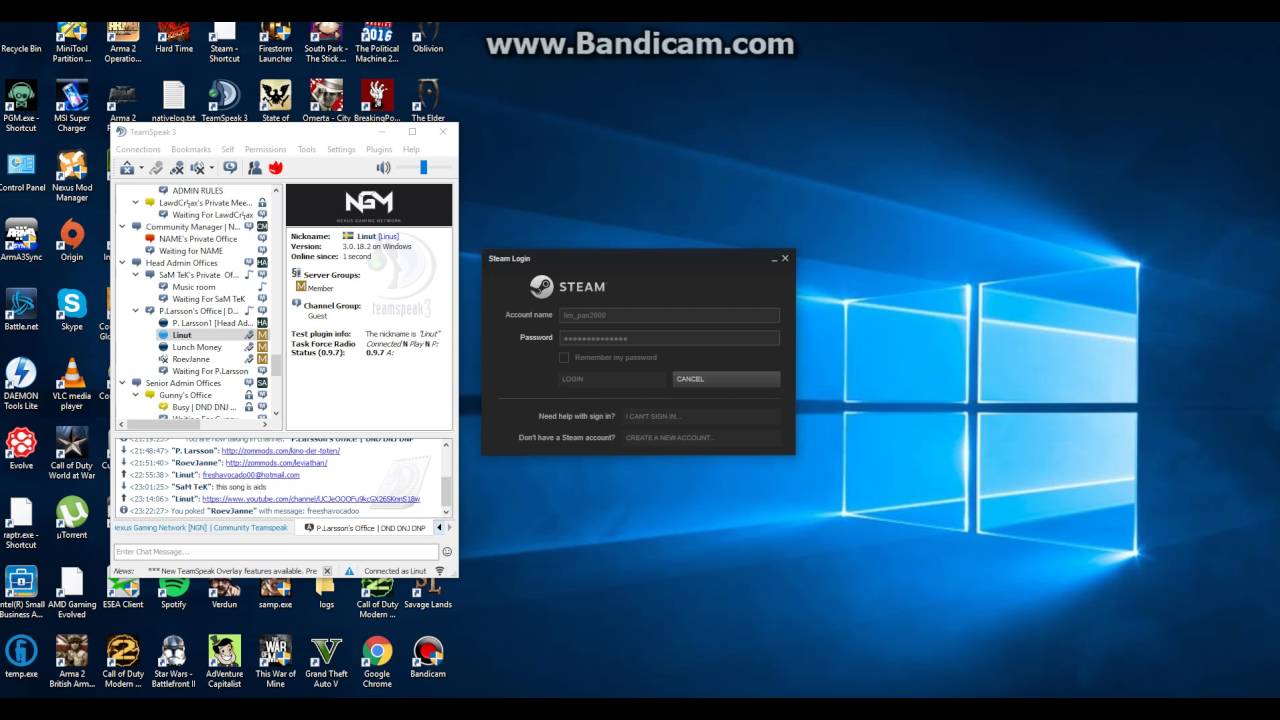
Task: Open the Plugins menu
Action: click(x=379, y=149)
